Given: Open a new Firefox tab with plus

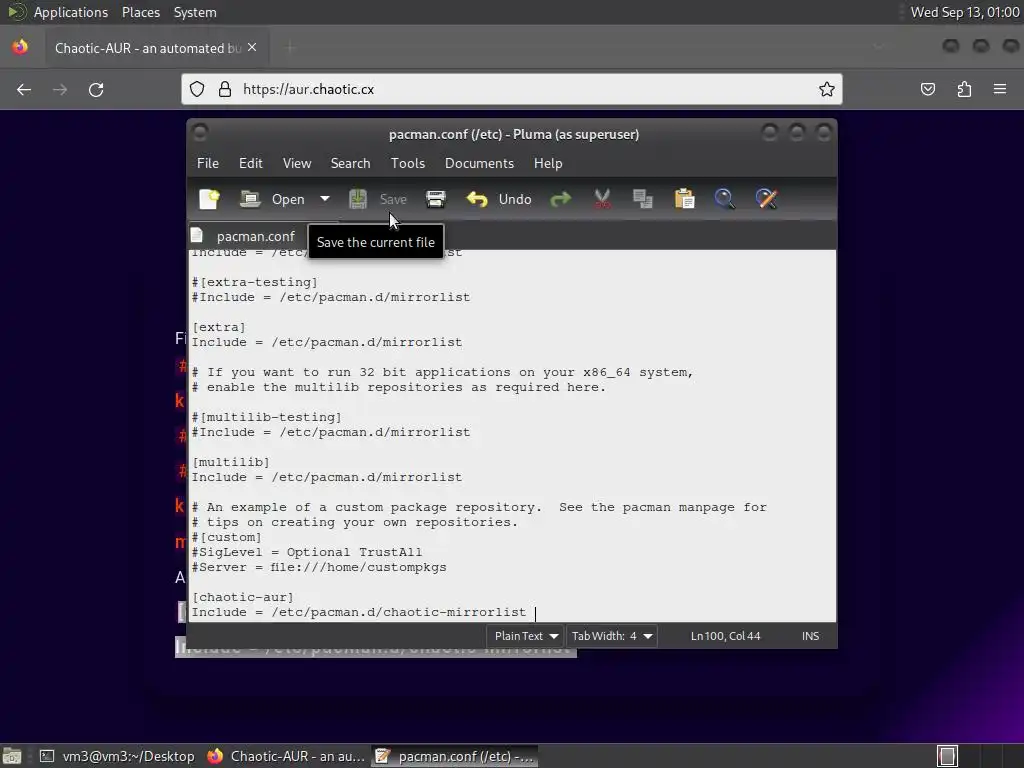Looking at the screenshot, I should tap(290, 47).
